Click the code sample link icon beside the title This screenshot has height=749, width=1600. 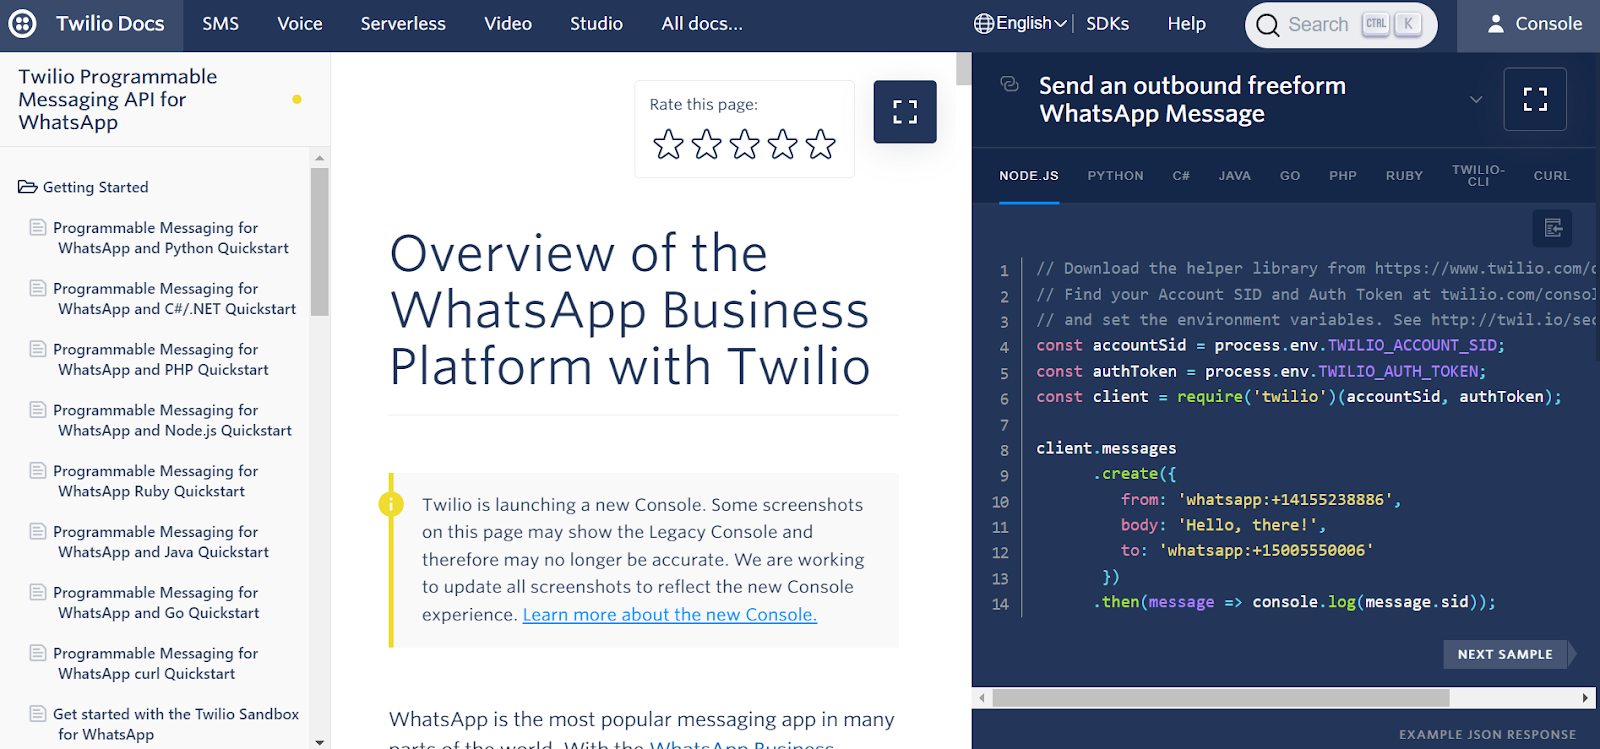coord(1010,84)
